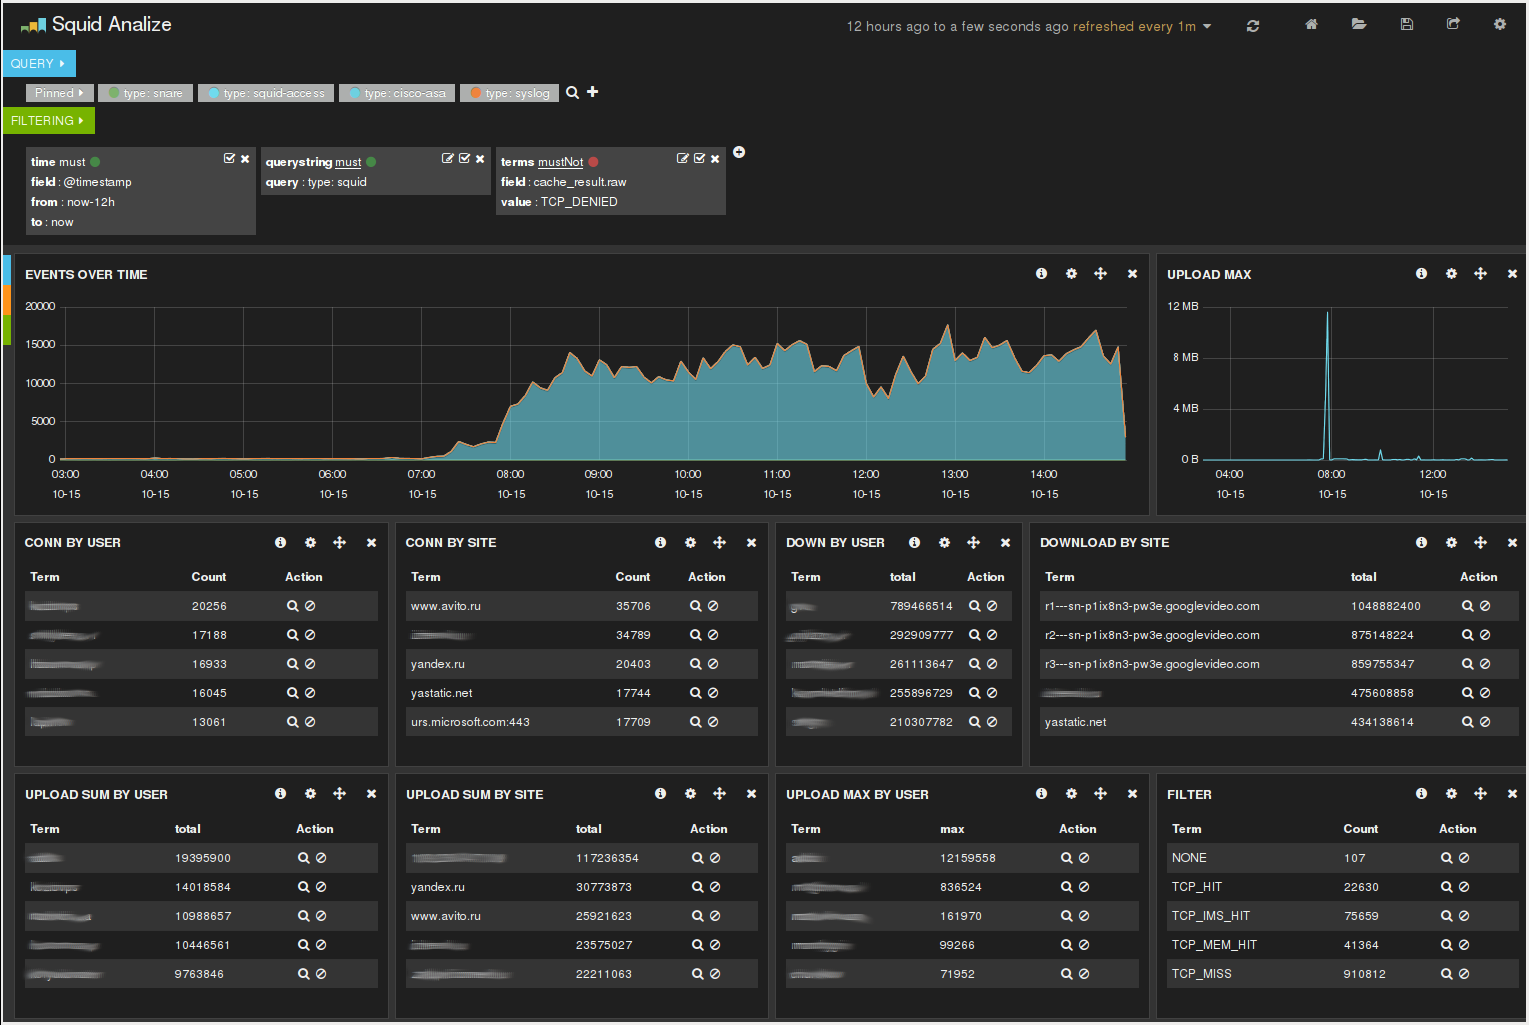
Task: Exclude yandex.ru in Conn By Site
Action: pos(713,664)
